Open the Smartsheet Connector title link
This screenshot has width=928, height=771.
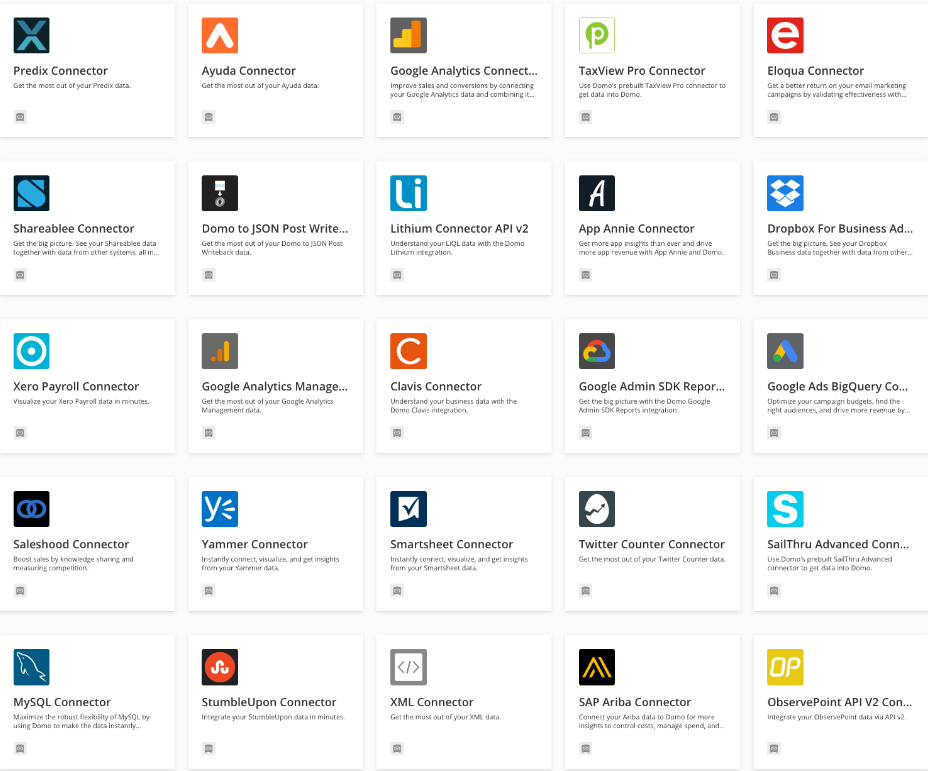tap(451, 545)
